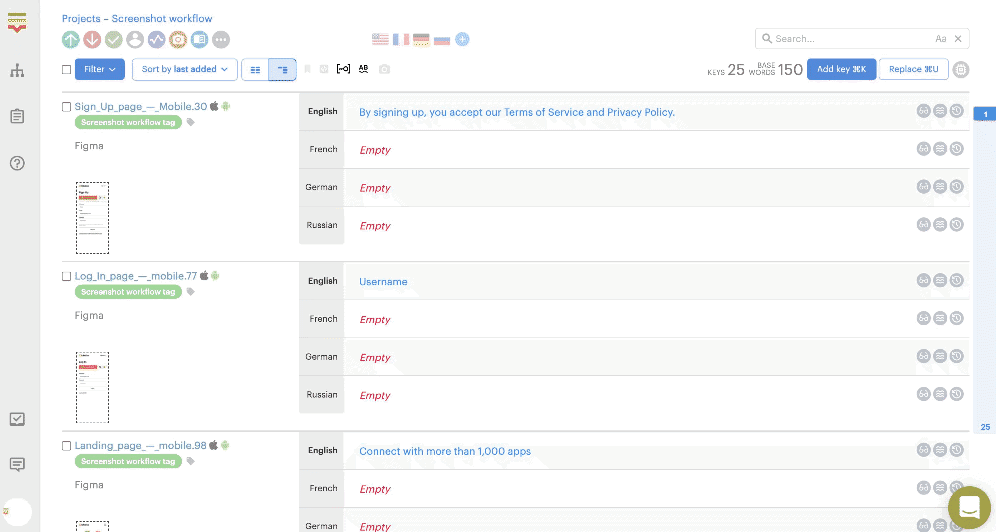Edit the English translation 'Username'
This screenshot has height=532, width=996.
click(383, 282)
